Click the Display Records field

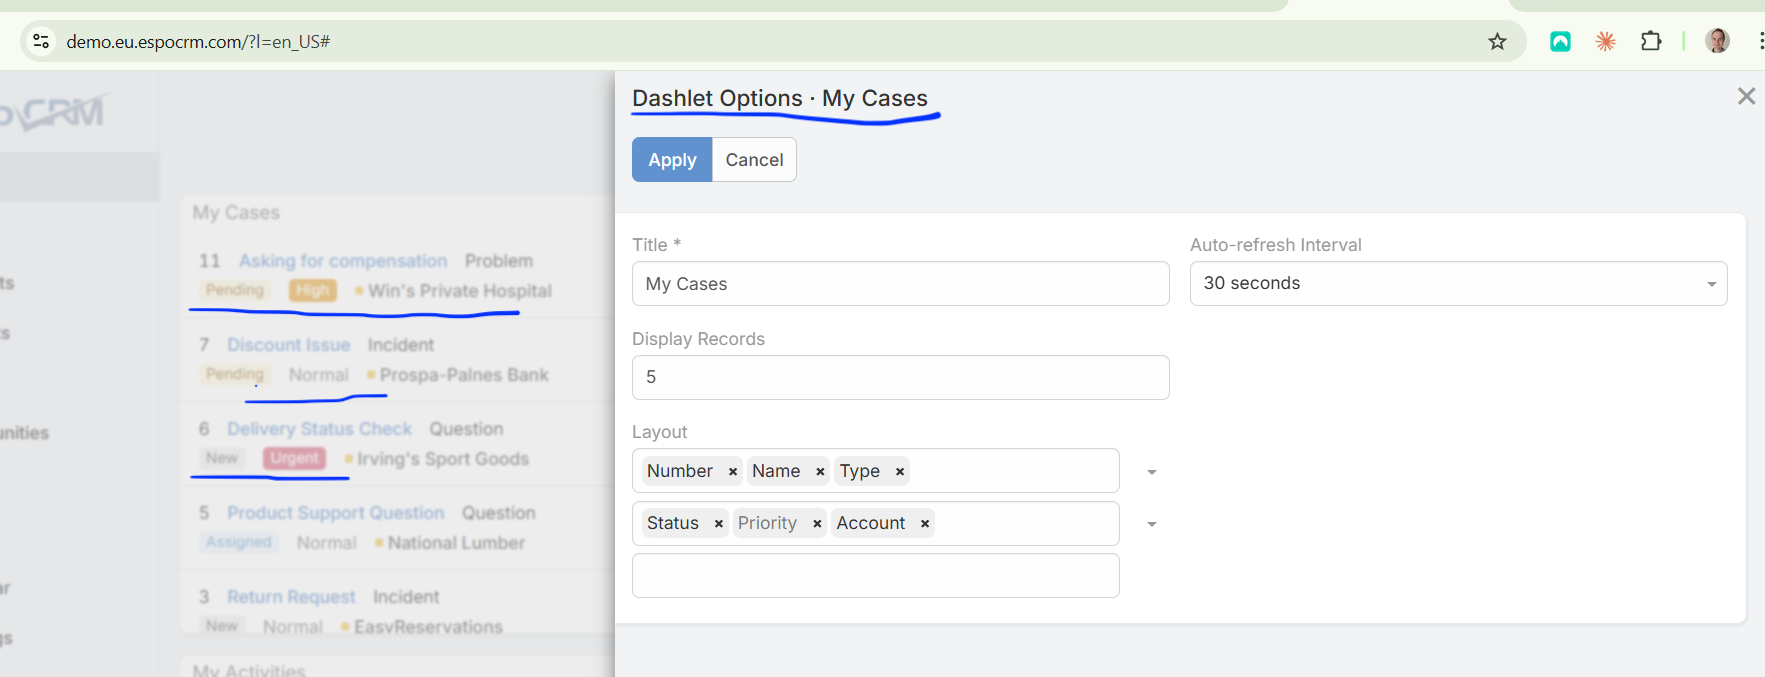[900, 378]
